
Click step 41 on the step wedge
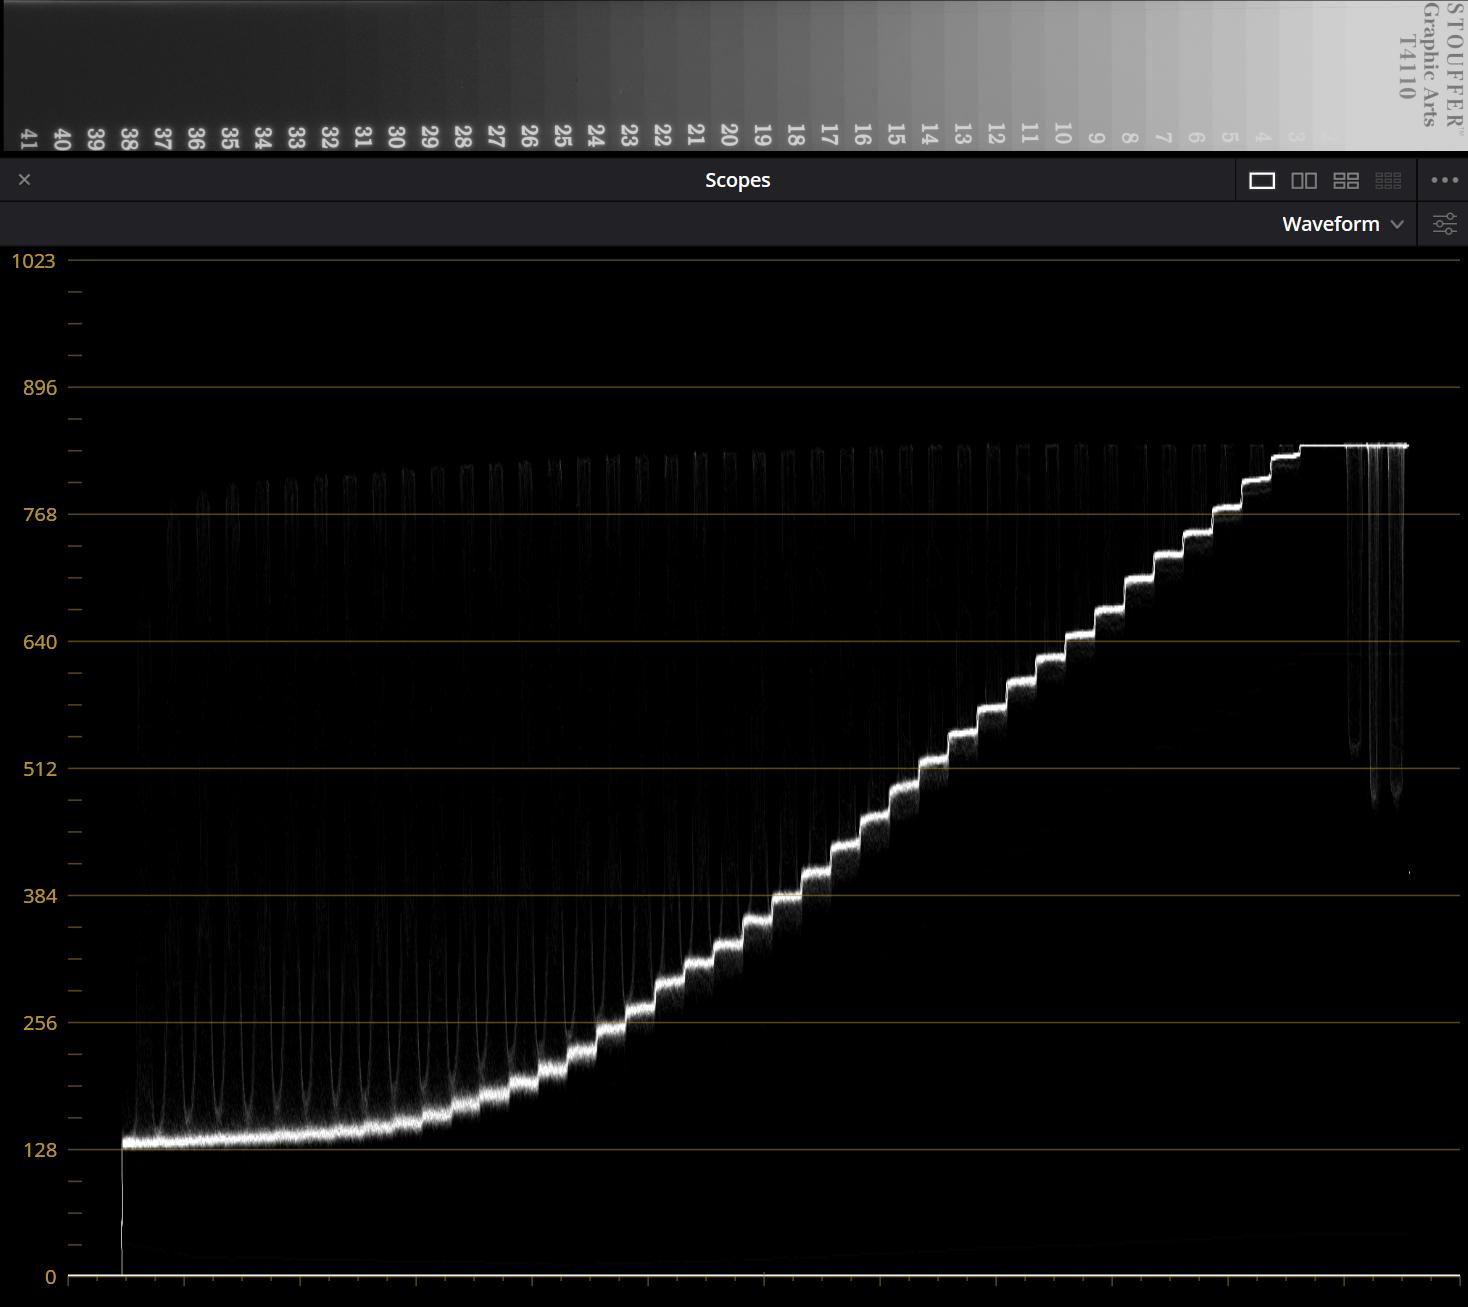28,139
